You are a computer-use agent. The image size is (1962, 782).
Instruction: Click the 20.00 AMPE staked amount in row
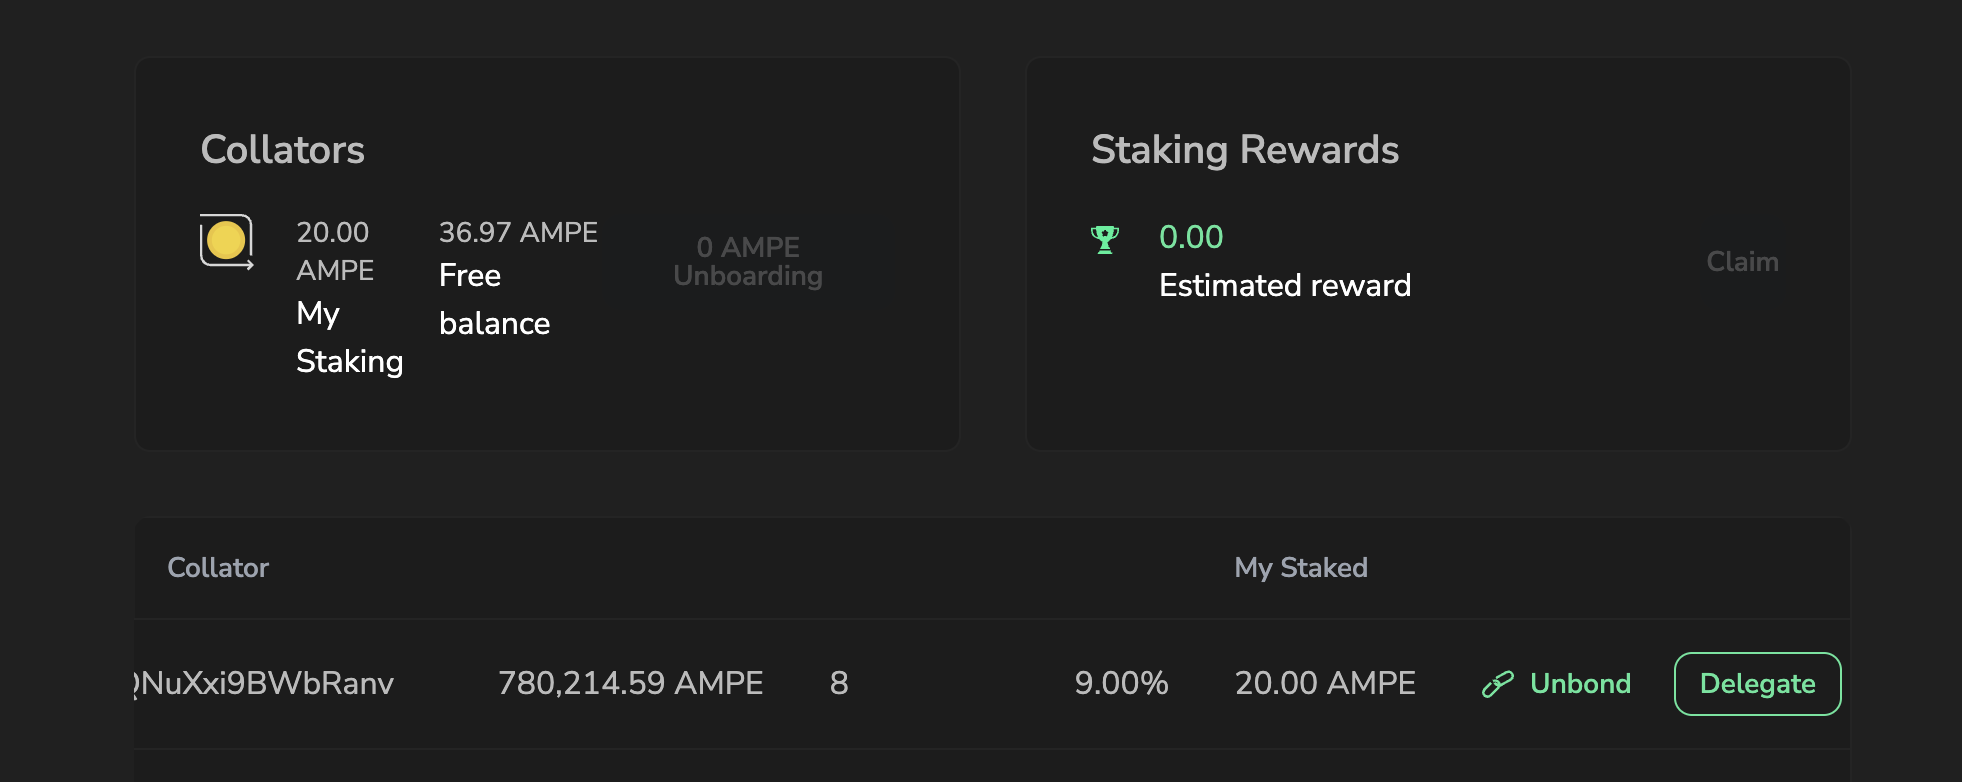click(x=1325, y=683)
